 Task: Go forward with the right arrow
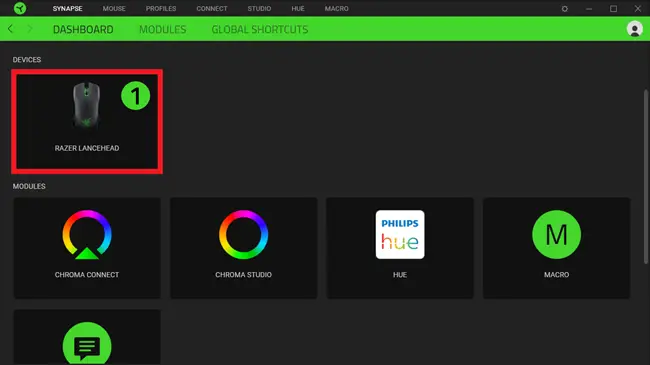pos(29,29)
